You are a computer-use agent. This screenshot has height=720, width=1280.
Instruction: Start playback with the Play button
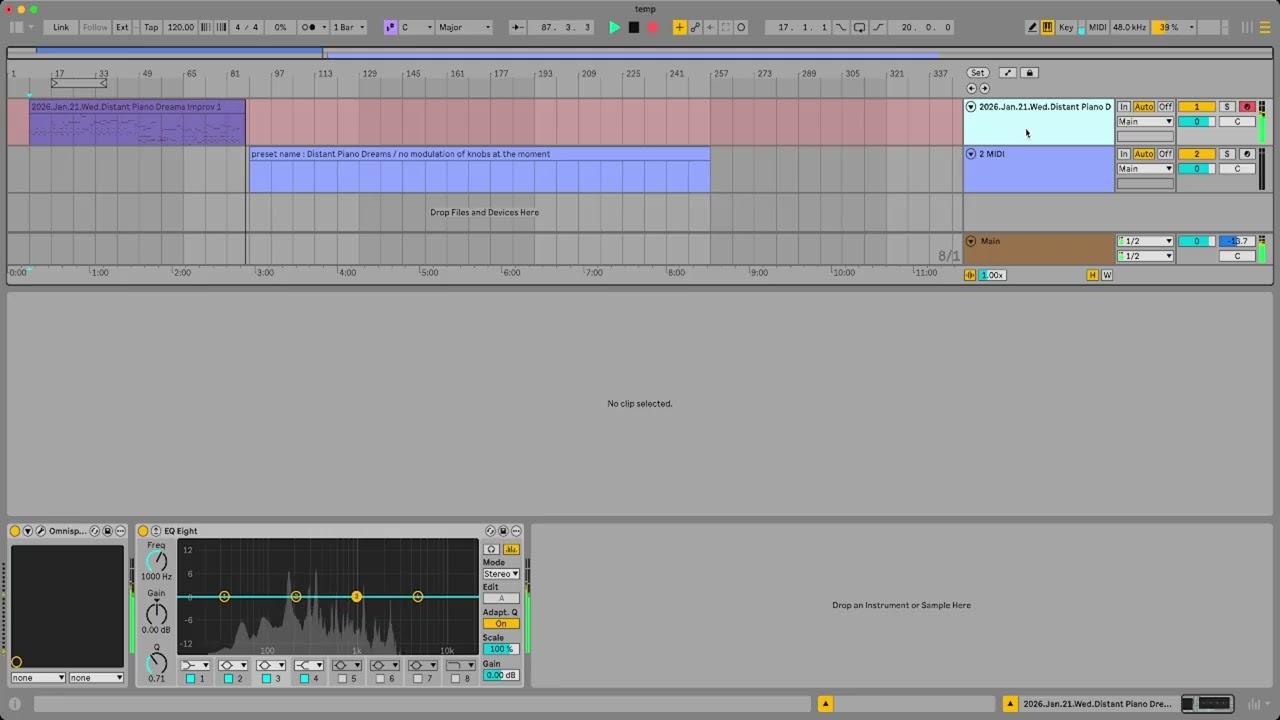pos(614,27)
